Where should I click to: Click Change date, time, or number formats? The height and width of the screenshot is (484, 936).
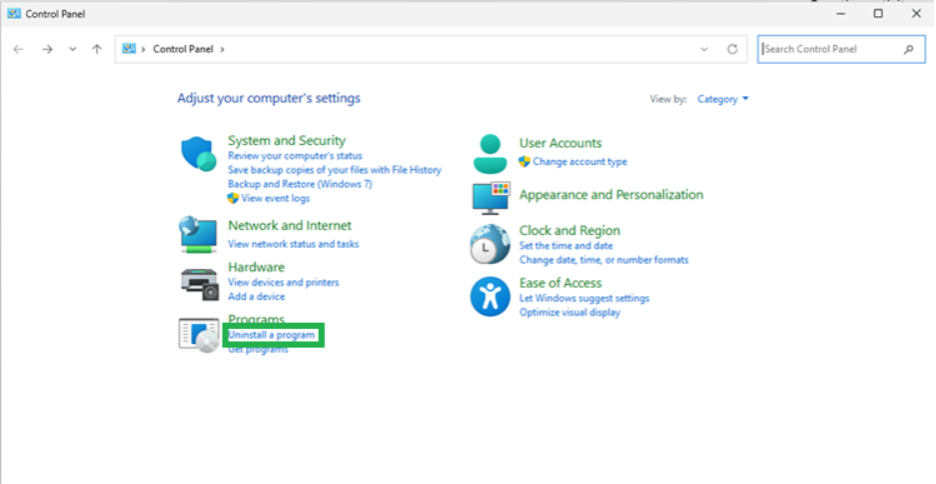tap(604, 260)
